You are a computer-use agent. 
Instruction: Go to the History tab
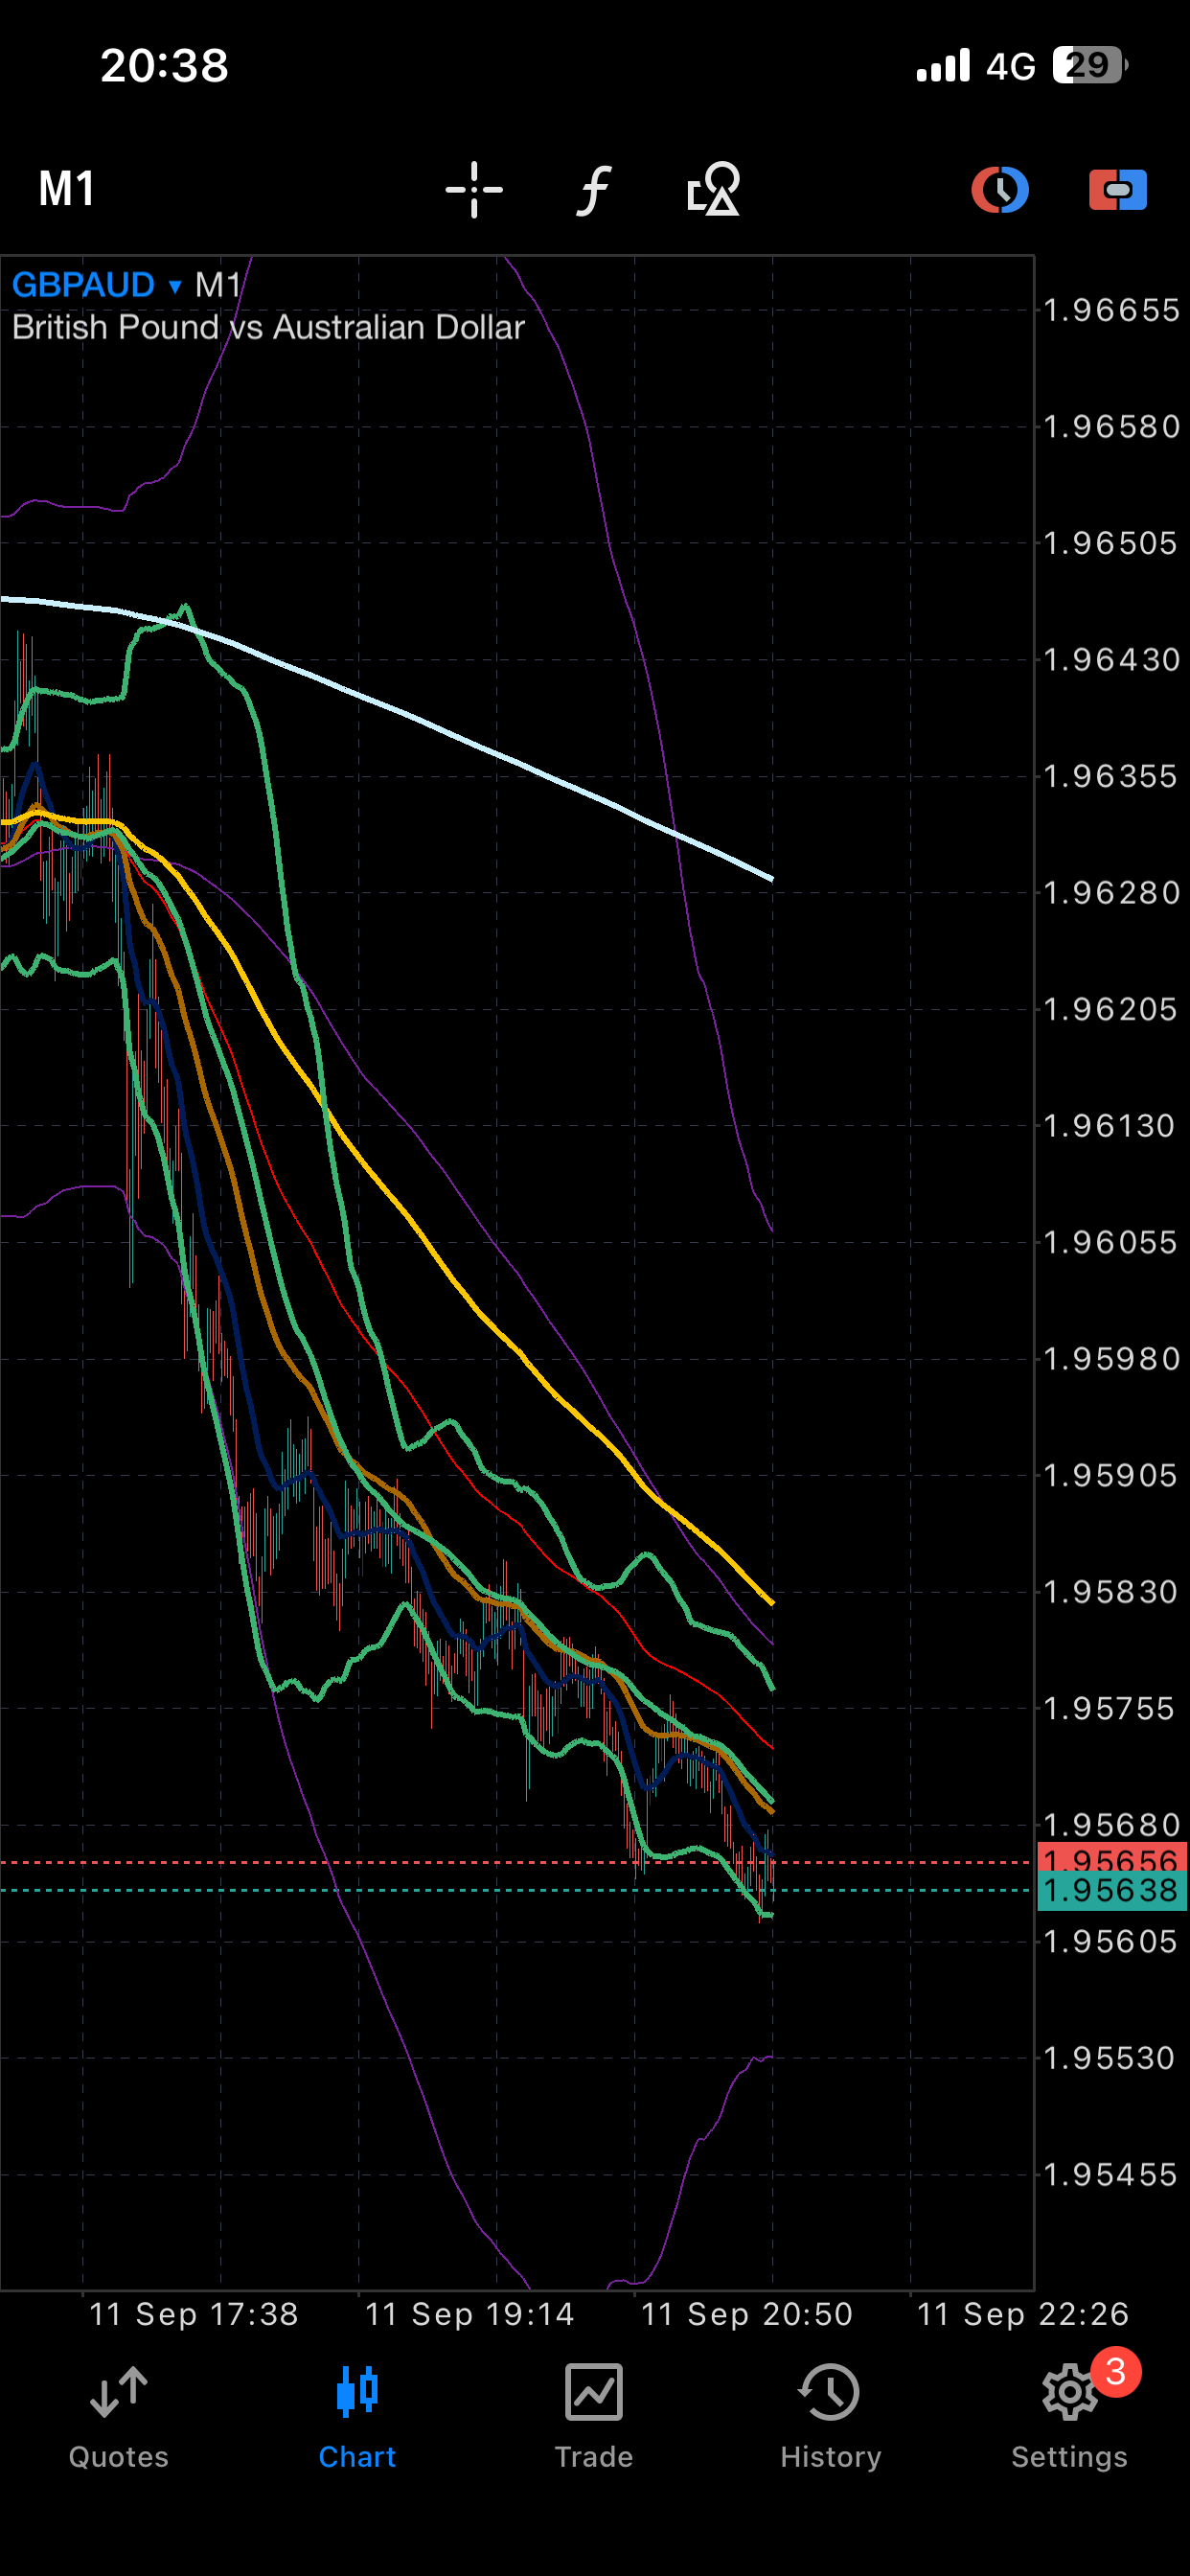point(831,2416)
